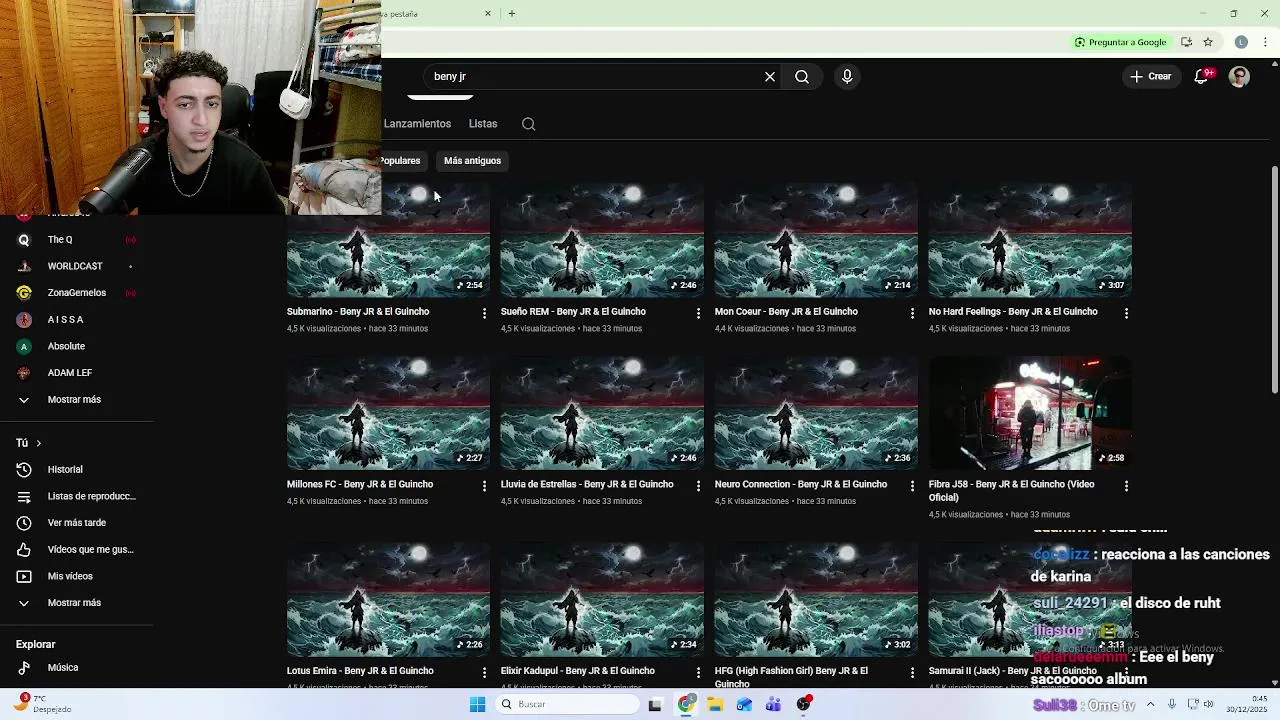Click the Millones FC video title
The image size is (1280, 720).
360,484
